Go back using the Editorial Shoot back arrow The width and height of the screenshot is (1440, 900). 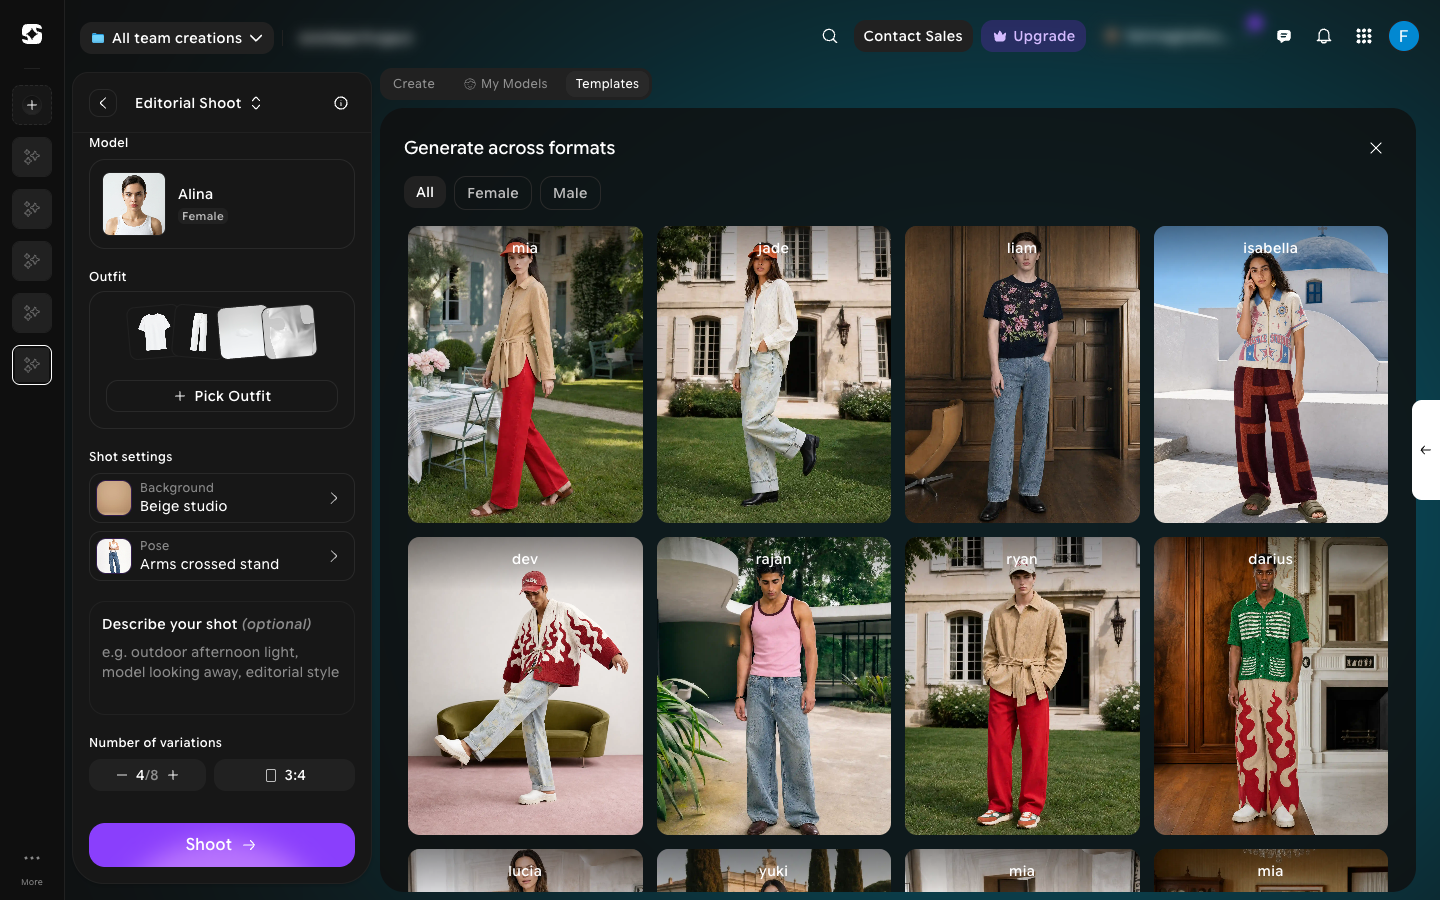[103, 103]
